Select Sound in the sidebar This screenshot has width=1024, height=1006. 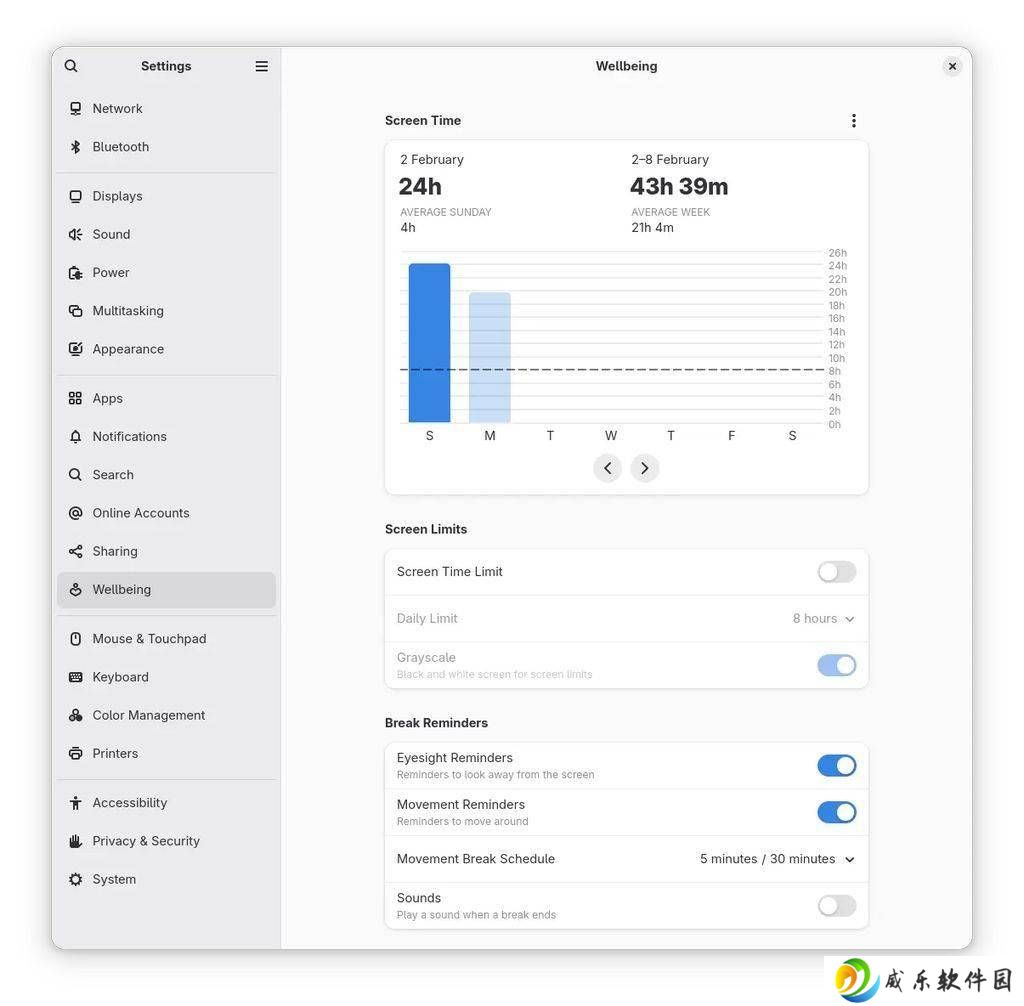(166, 235)
